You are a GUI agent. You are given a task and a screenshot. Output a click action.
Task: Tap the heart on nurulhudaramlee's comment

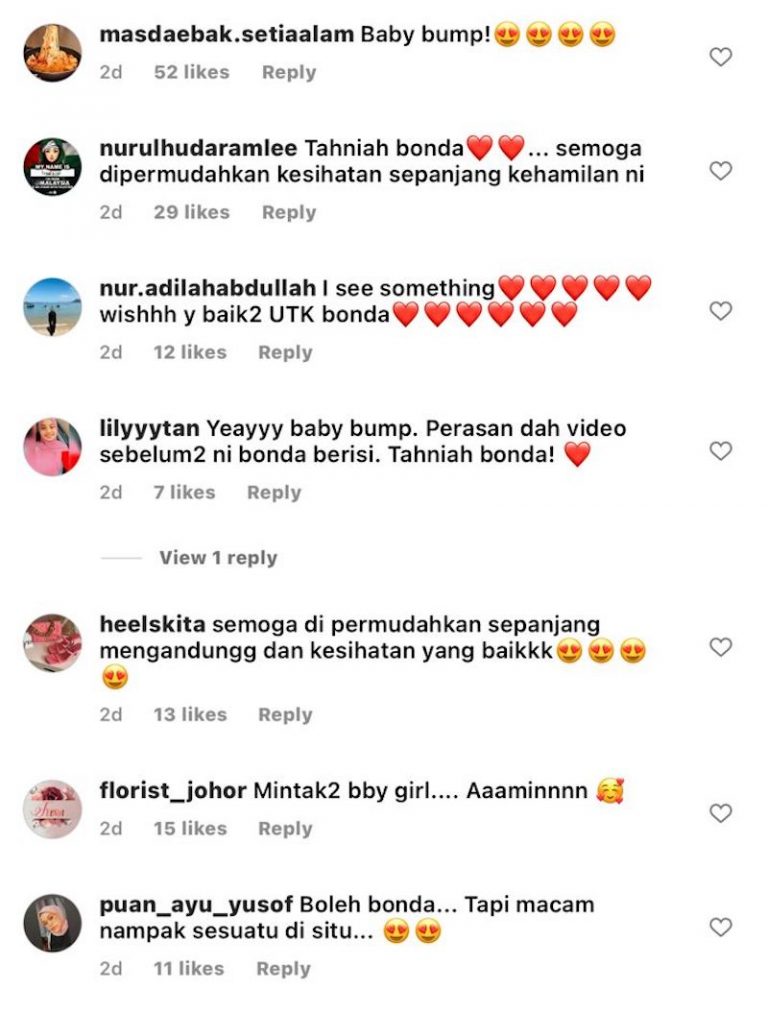(720, 171)
